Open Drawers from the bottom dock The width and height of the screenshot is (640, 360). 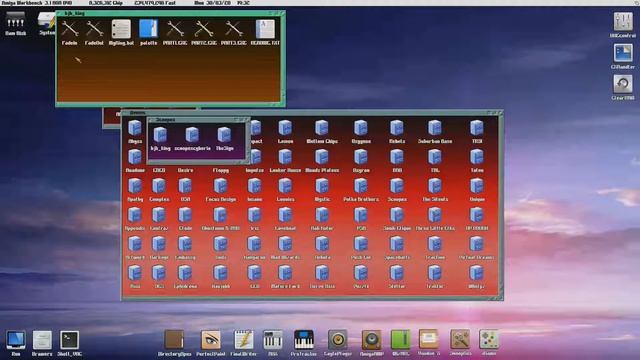[x=42, y=340]
